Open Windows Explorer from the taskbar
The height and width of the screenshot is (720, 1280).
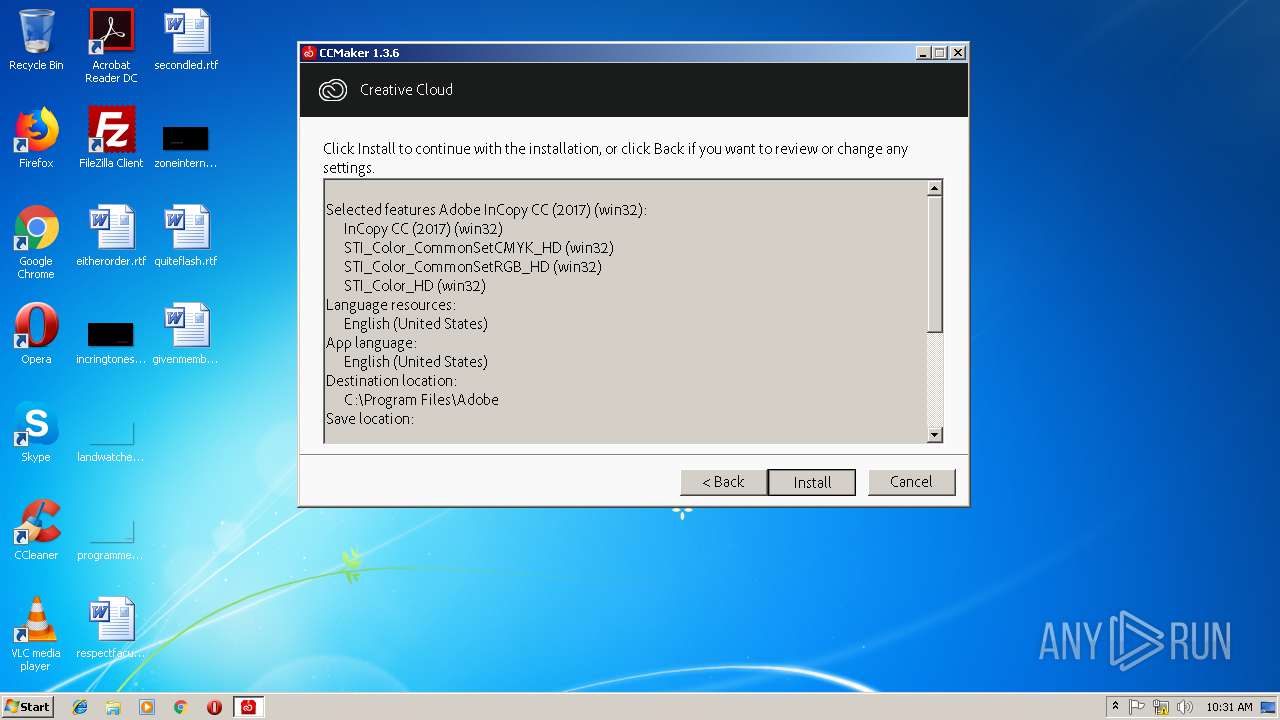click(x=113, y=707)
